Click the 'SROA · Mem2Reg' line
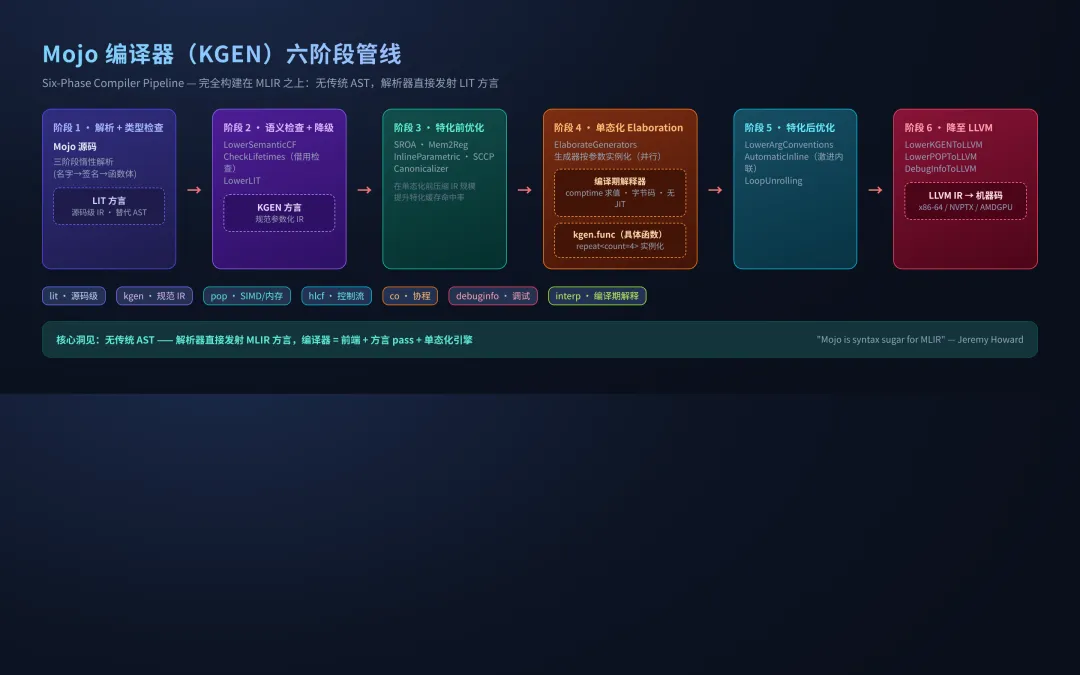This screenshot has width=1080, height=675. tap(430, 145)
